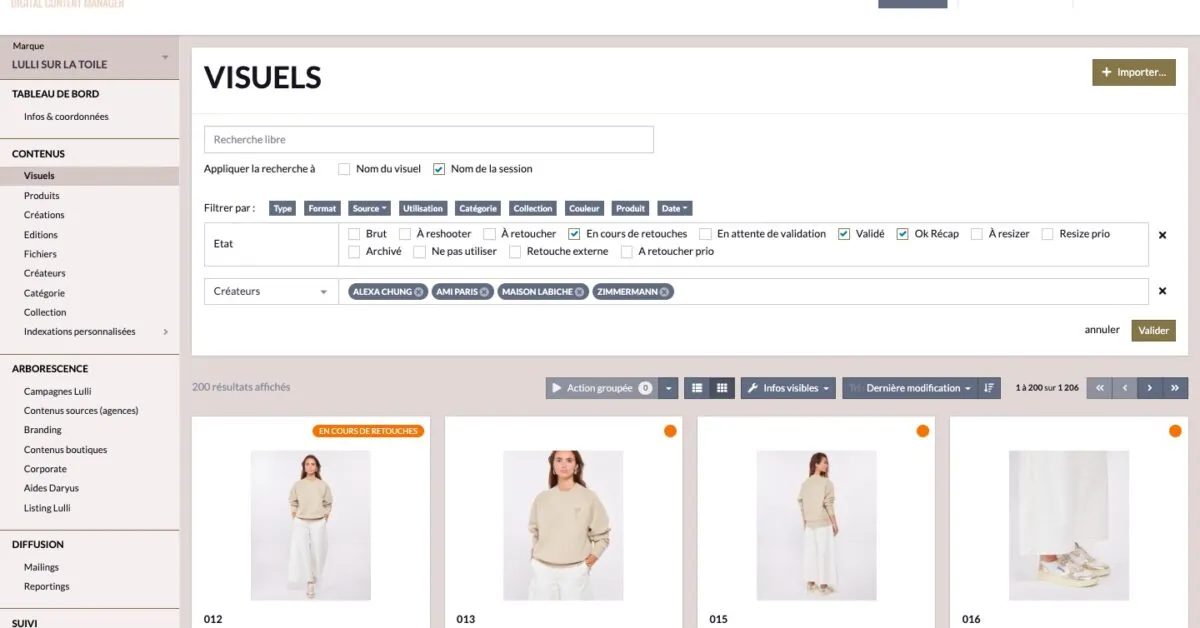Toggle the sort order icon

[988, 388]
